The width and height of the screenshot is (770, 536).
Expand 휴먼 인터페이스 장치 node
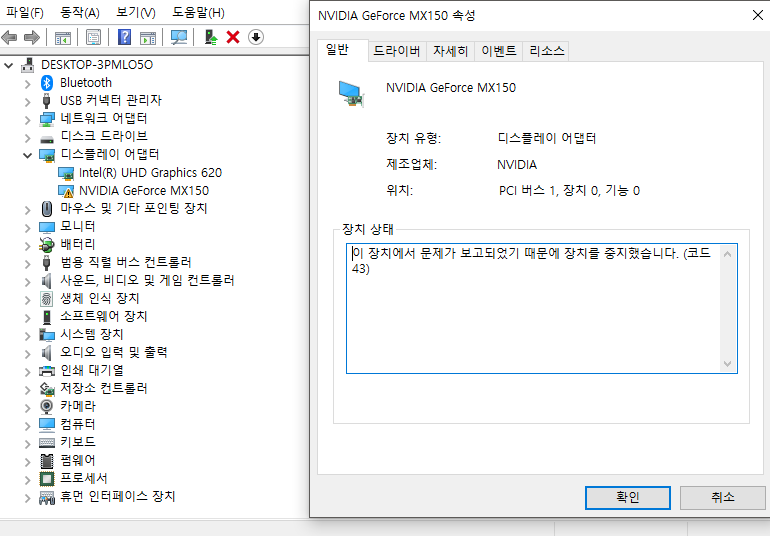[28, 497]
